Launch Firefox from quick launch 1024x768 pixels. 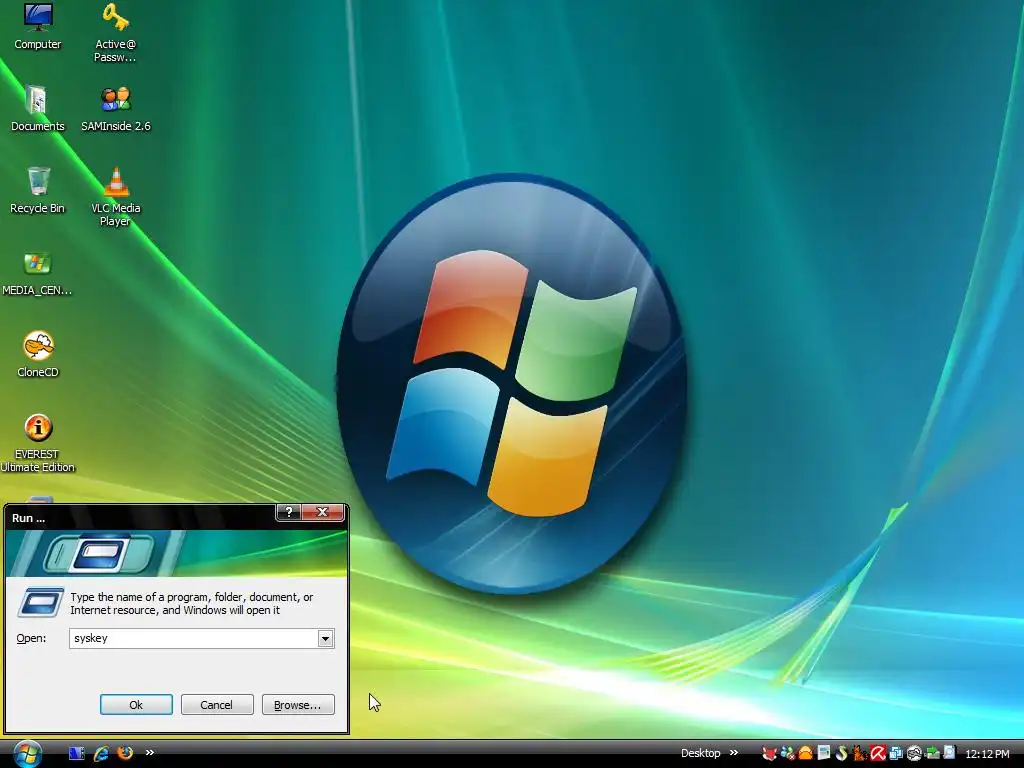pyautogui.click(x=125, y=753)
